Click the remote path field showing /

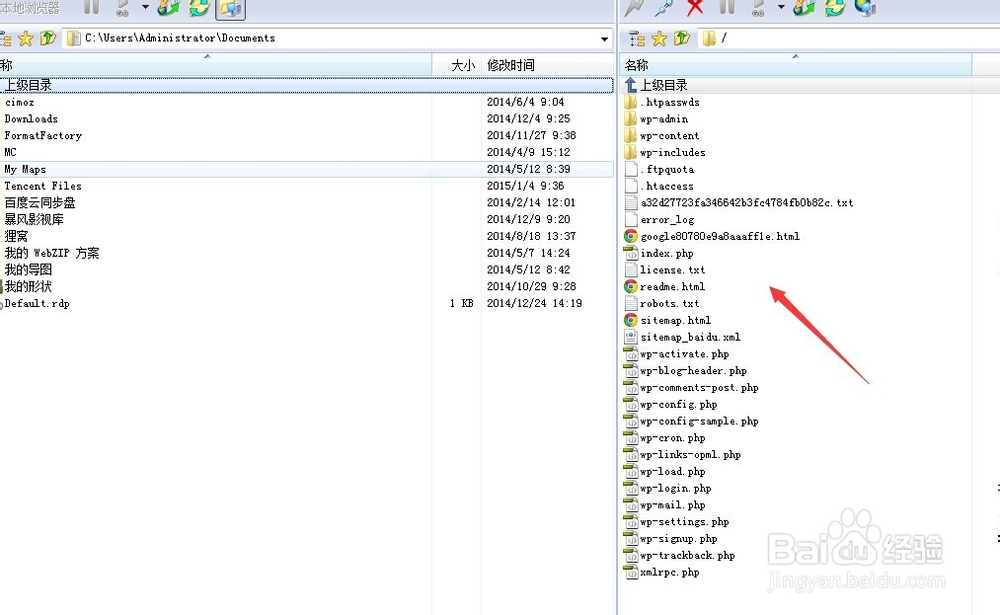pyautogui.click(x=848, y=38)
